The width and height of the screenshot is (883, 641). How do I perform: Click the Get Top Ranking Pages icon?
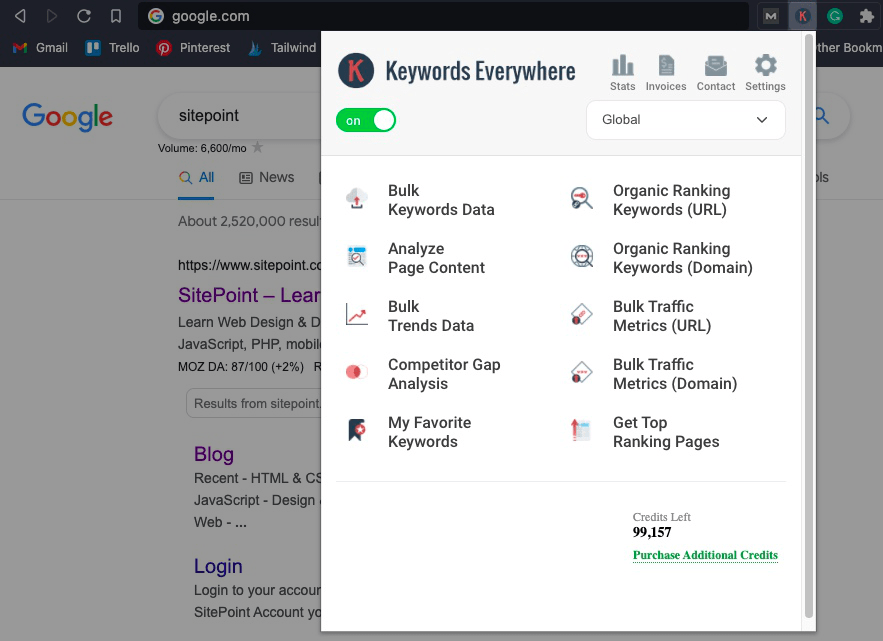point(581,430)
